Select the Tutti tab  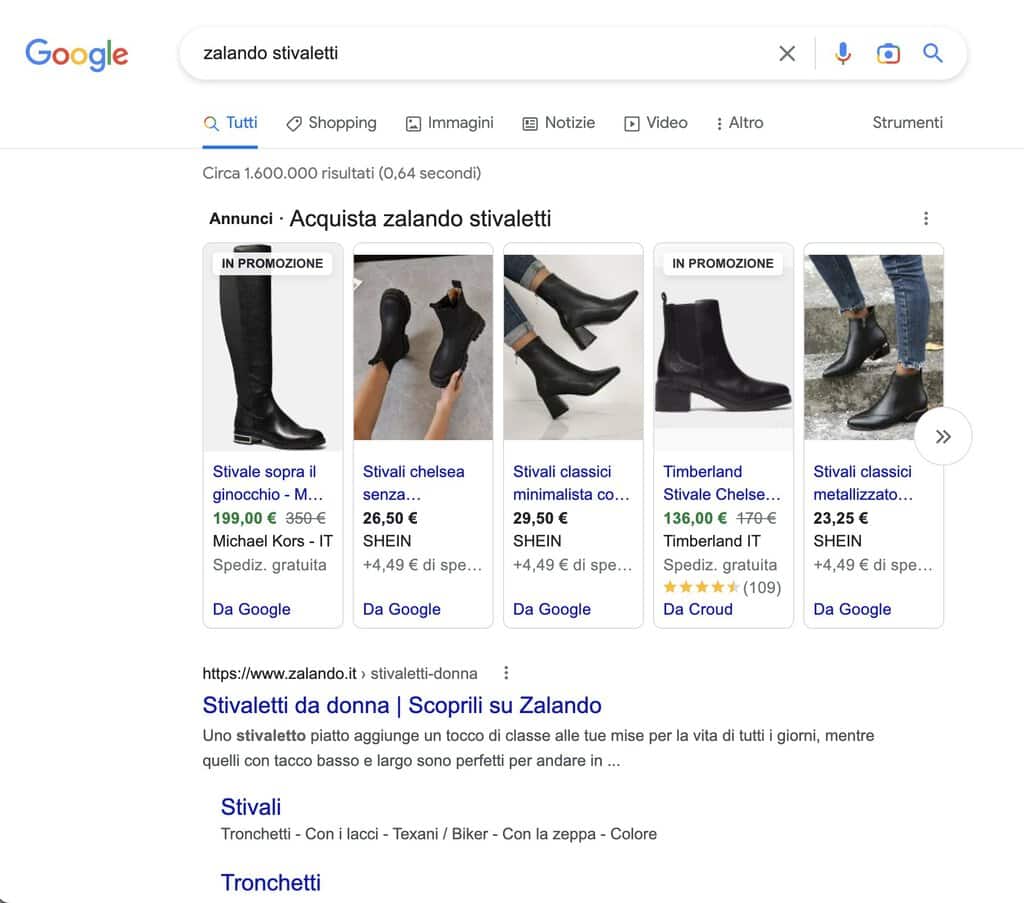pyautogui.click(x=231, y=123)
